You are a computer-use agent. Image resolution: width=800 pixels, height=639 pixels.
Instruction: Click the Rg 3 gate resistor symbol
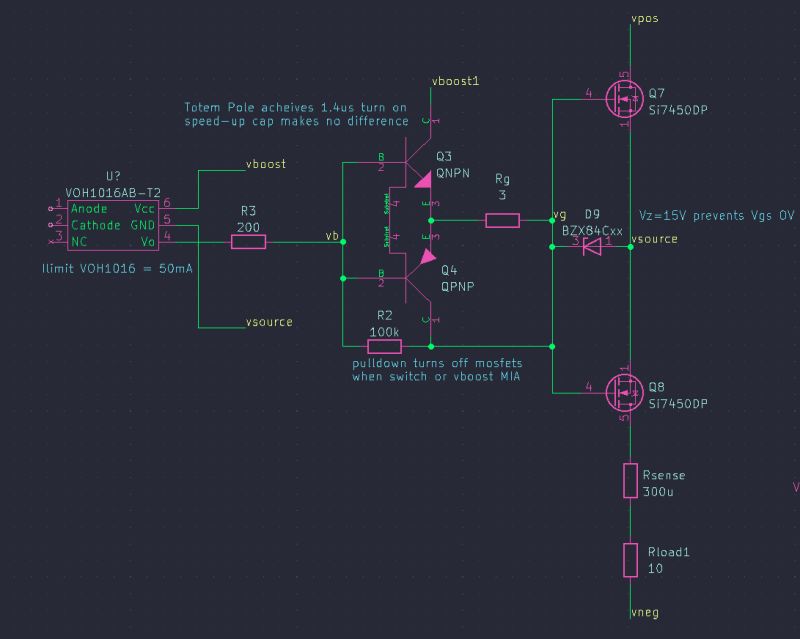coord(505,218)
